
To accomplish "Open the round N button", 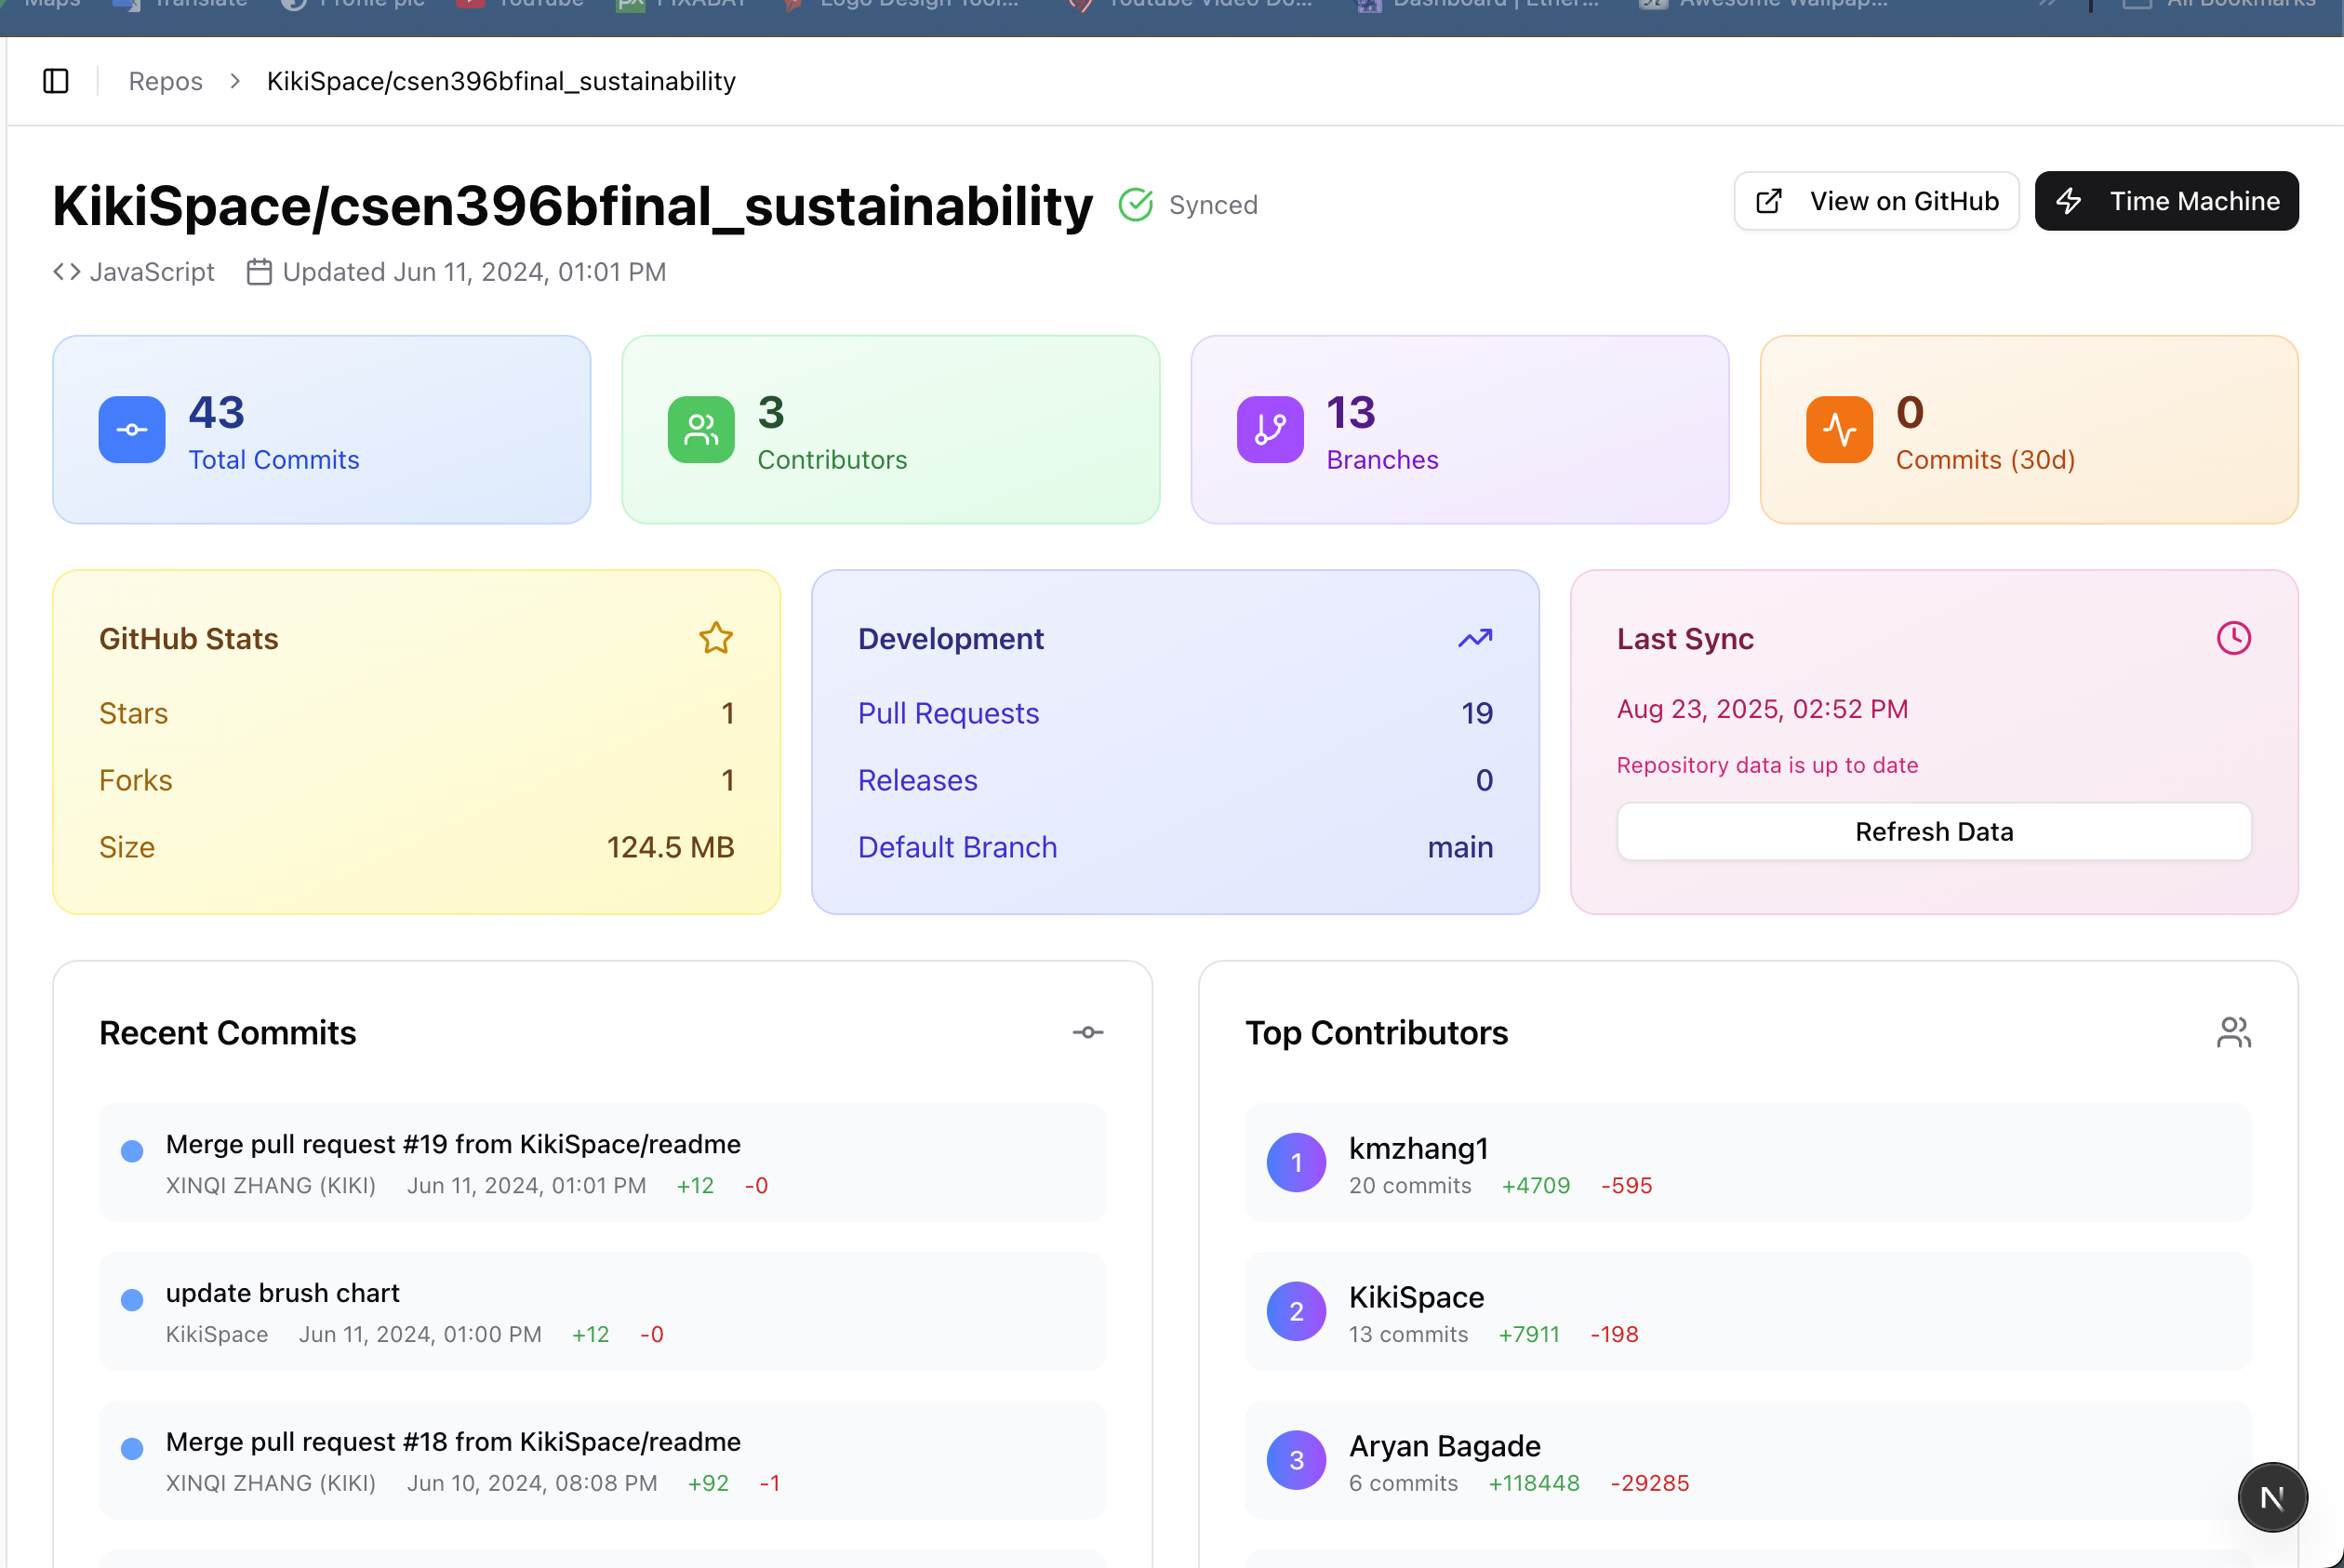I will (x=2272, y=1497).
